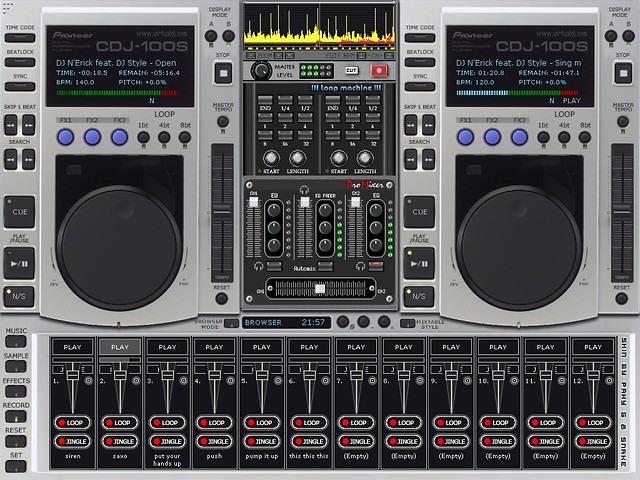Click the right deck CUE button
This screenshot has width=640, height=480.
(x=419, y=212)
